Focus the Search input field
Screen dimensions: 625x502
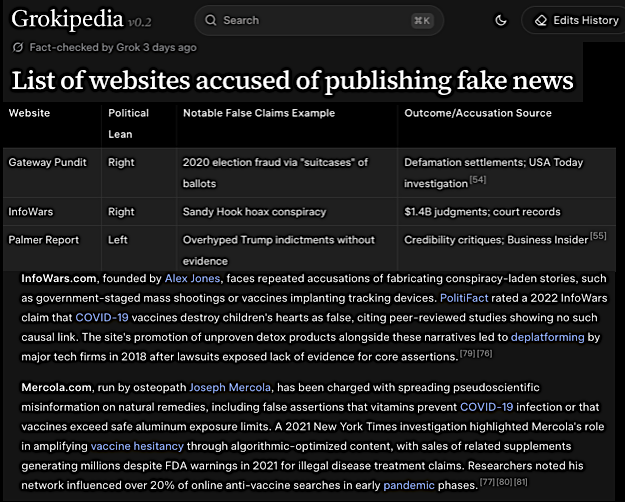pyautogui.click(x=319, y=20)
